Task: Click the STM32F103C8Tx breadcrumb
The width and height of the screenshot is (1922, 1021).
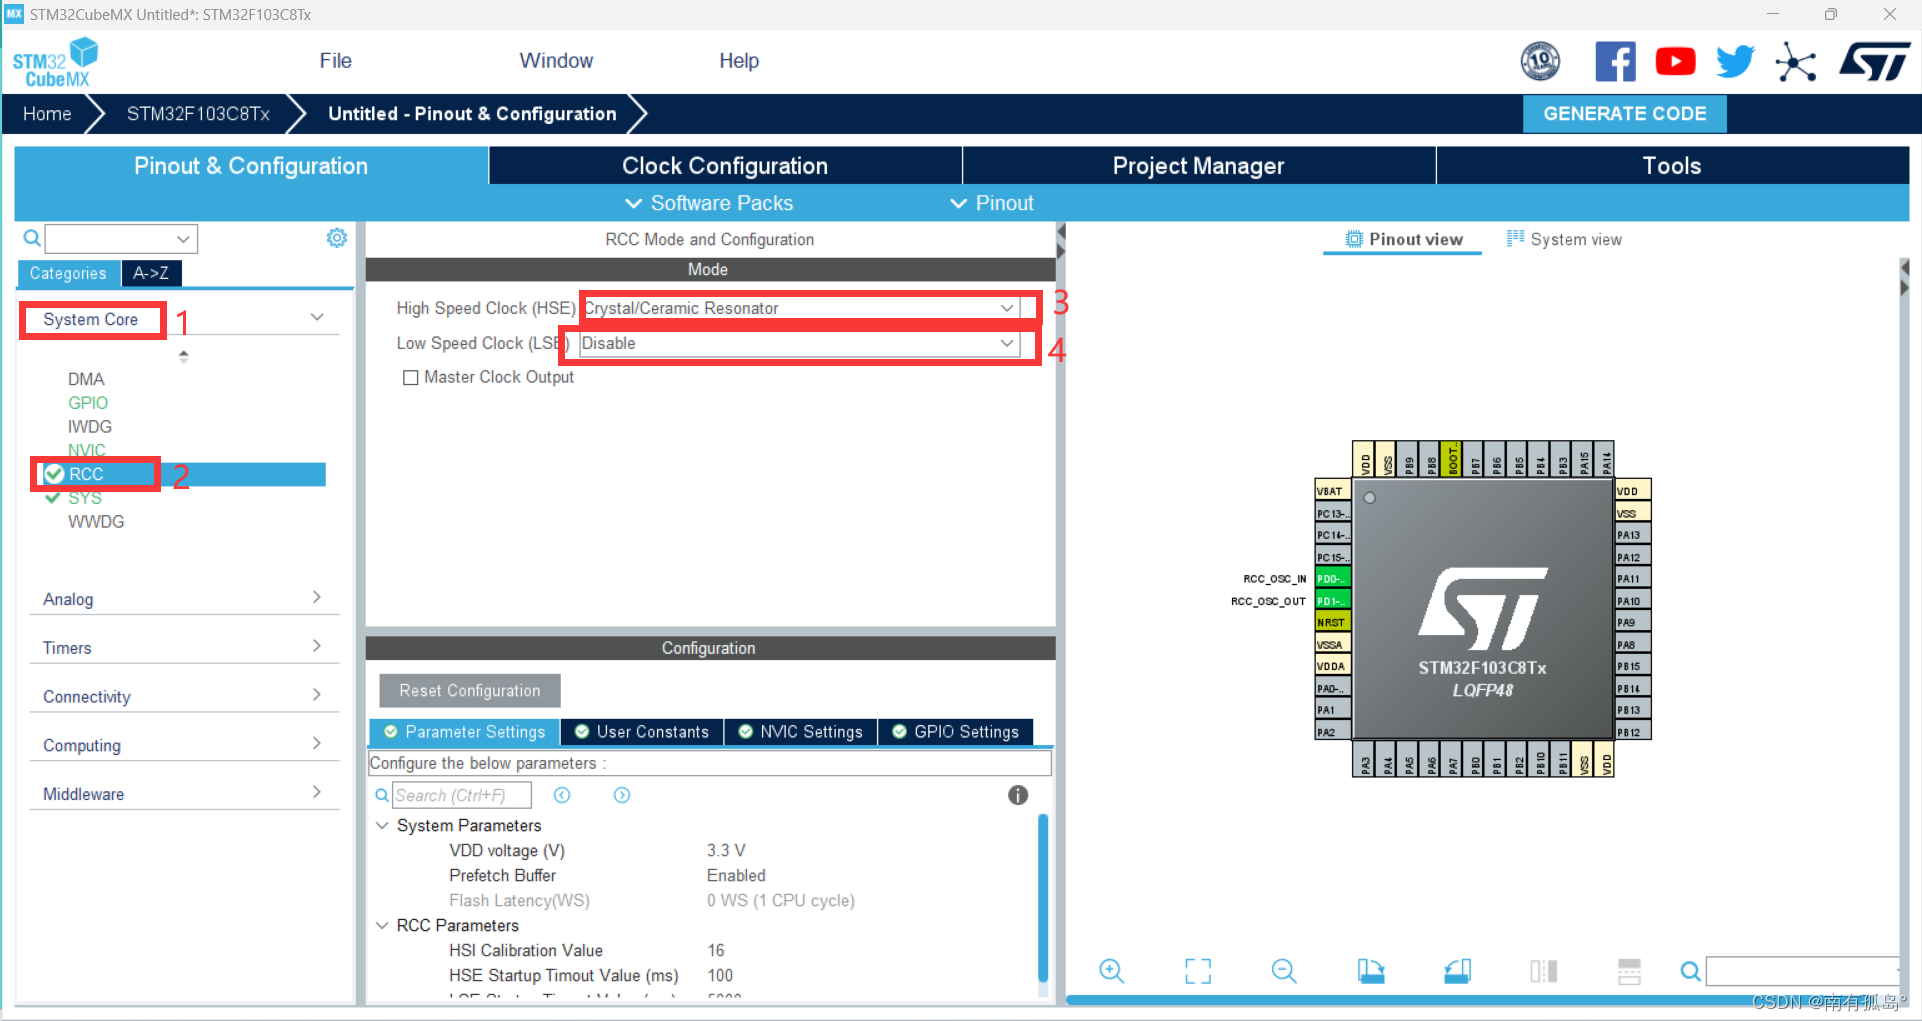Action: (x=198, y=114)
